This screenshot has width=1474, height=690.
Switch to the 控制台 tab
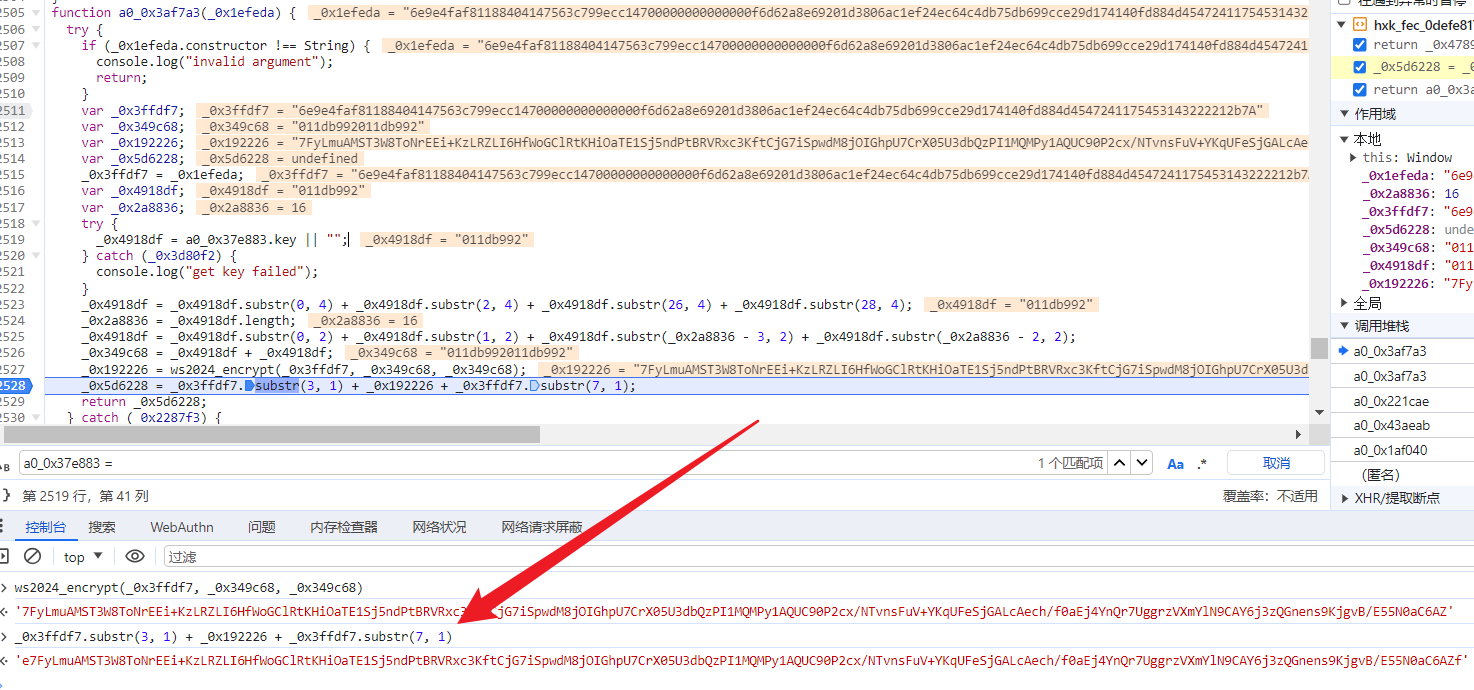pyautogui.click(x=46, y=527)
